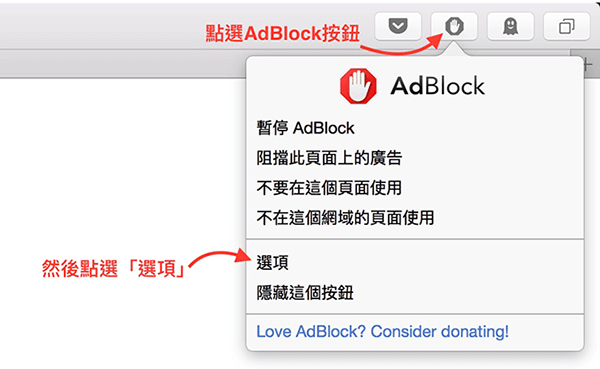Open 選項 from the AdBlock menu

[272, 263]
